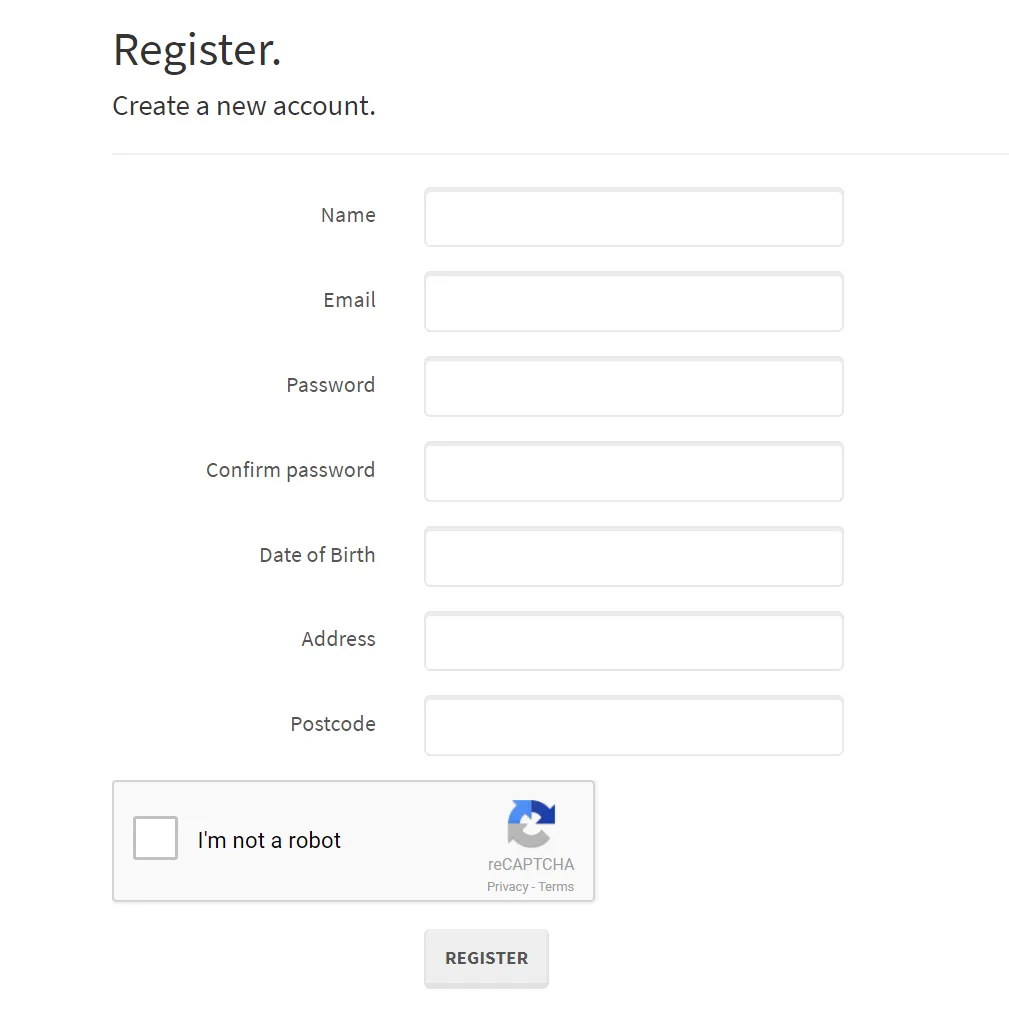Click the Register page heading

point(197,49)
